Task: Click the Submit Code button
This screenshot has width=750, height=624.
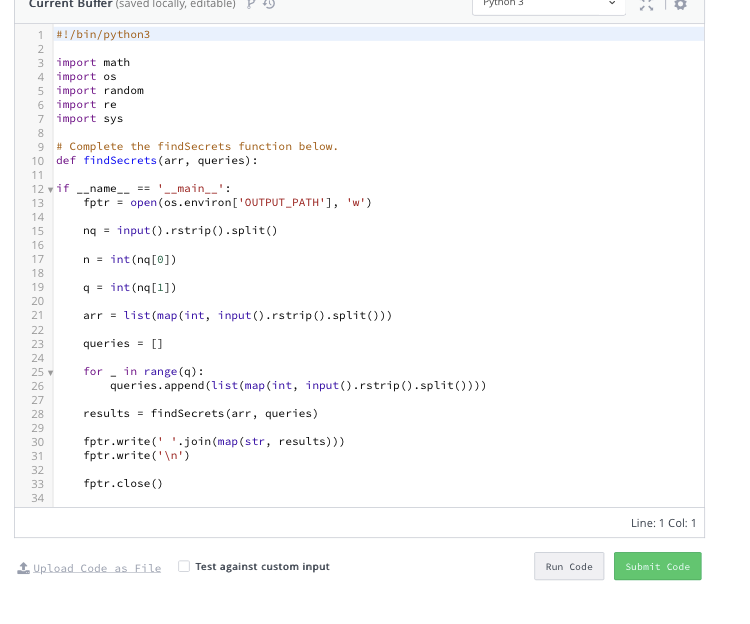Action: 658,566
